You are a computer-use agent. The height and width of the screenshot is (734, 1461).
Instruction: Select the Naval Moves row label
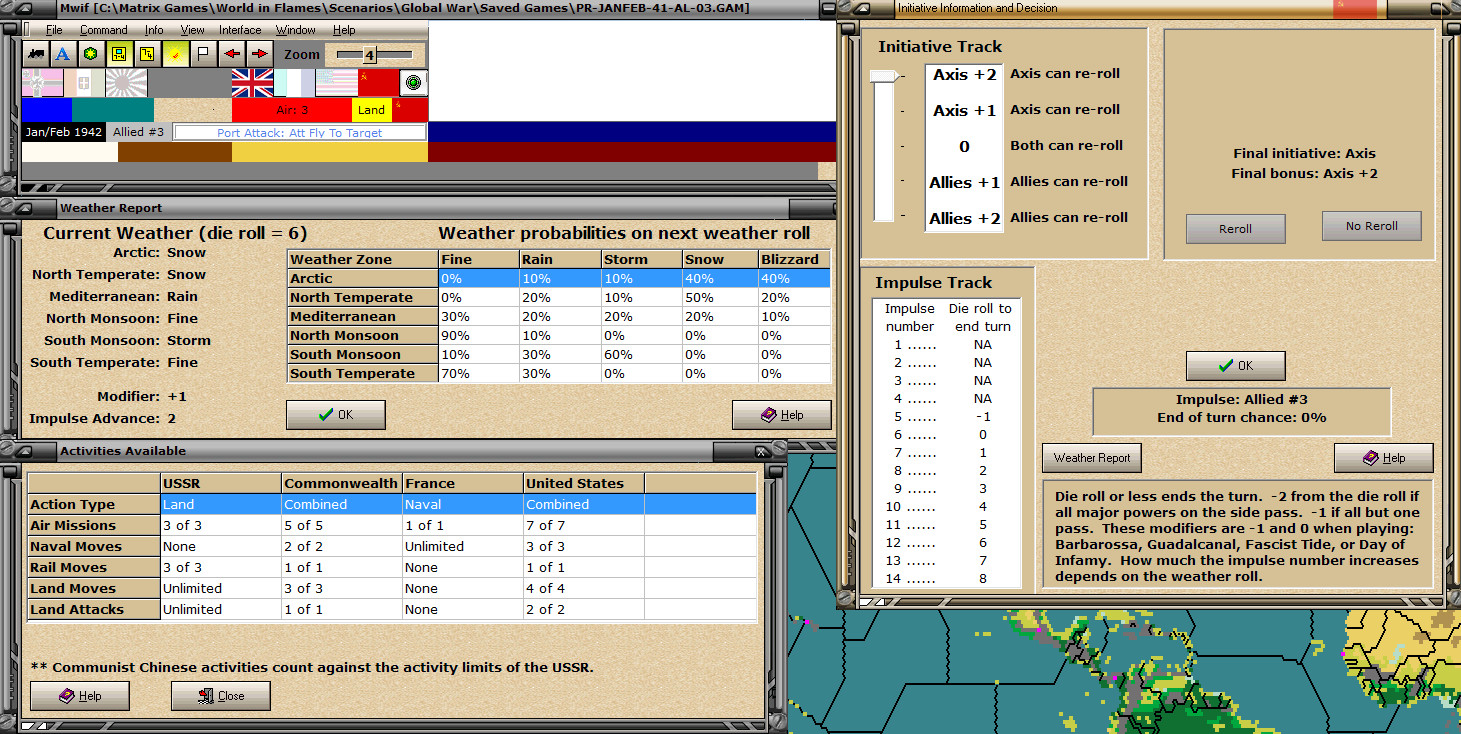(x=94, y=547)
